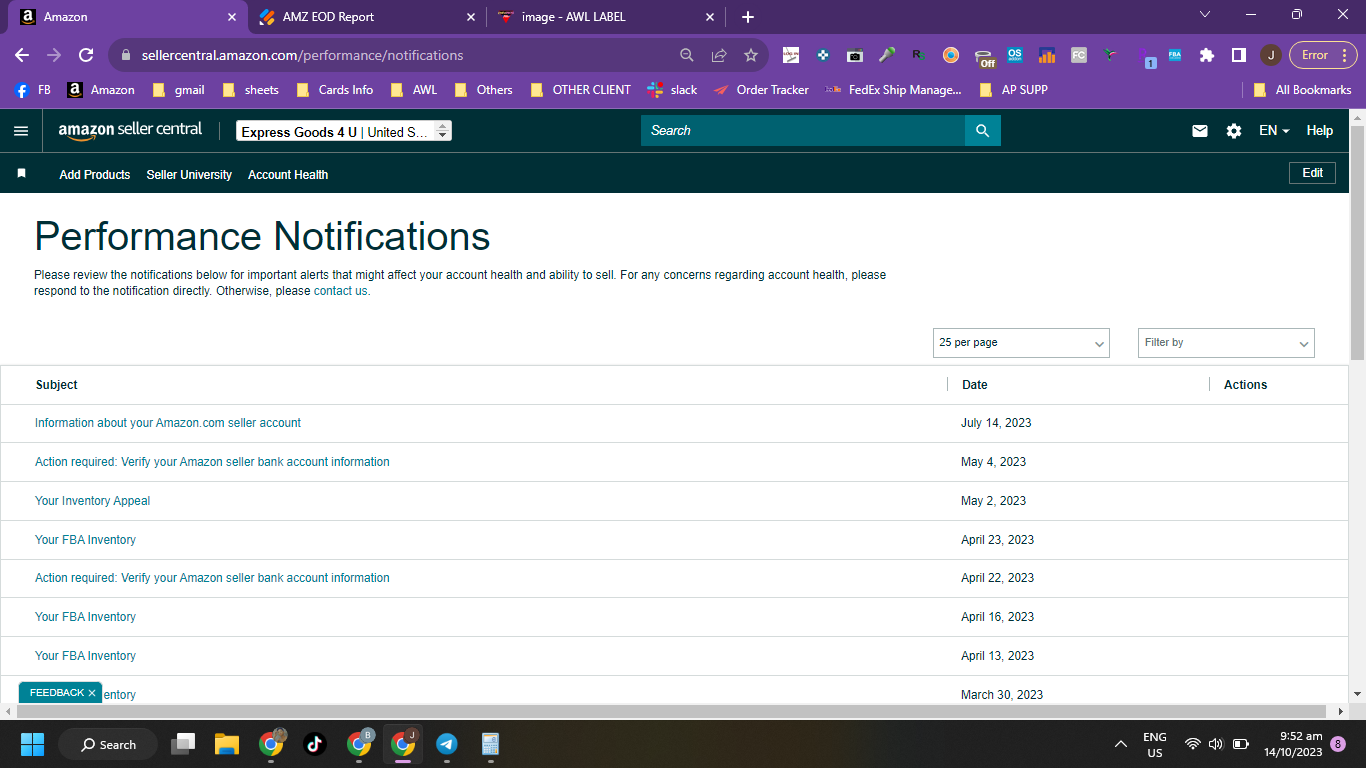
Task: Click the magnifier search button
Action: coord(982,131)
